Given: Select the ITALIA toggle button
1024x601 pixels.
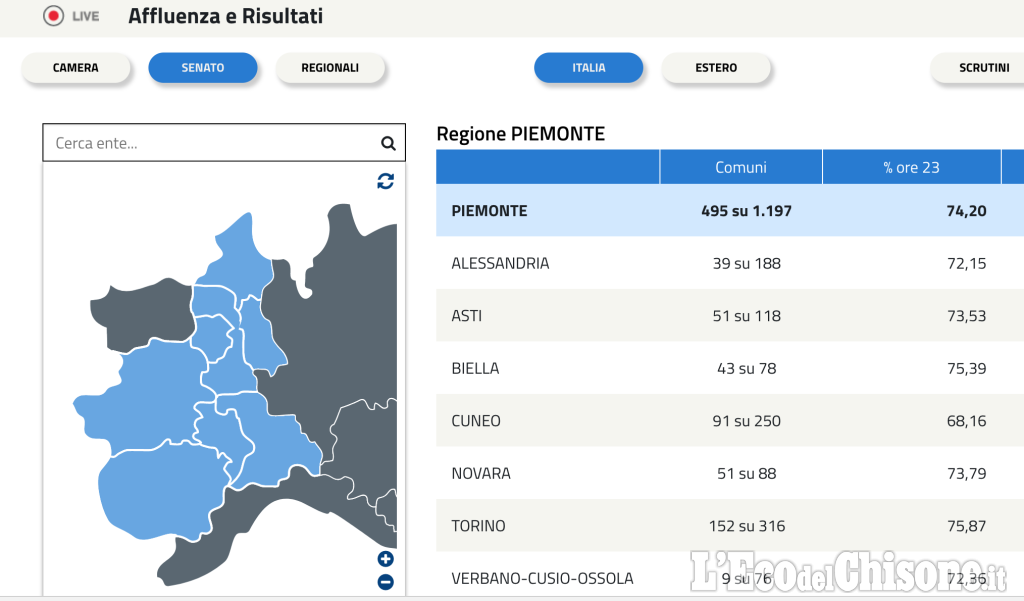Looking at the screenshot, I should [x=588, y=68].
